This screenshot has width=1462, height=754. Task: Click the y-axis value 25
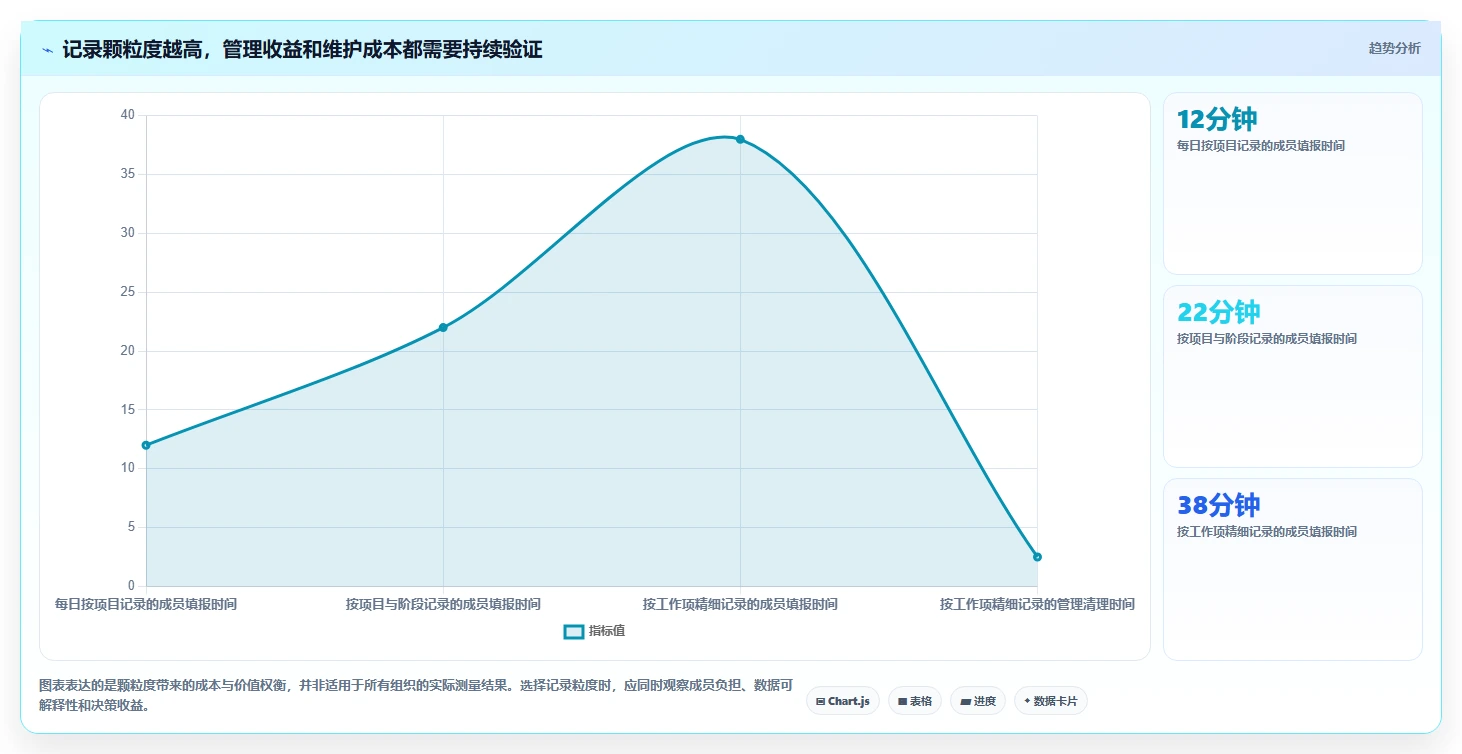pos(127,292)
